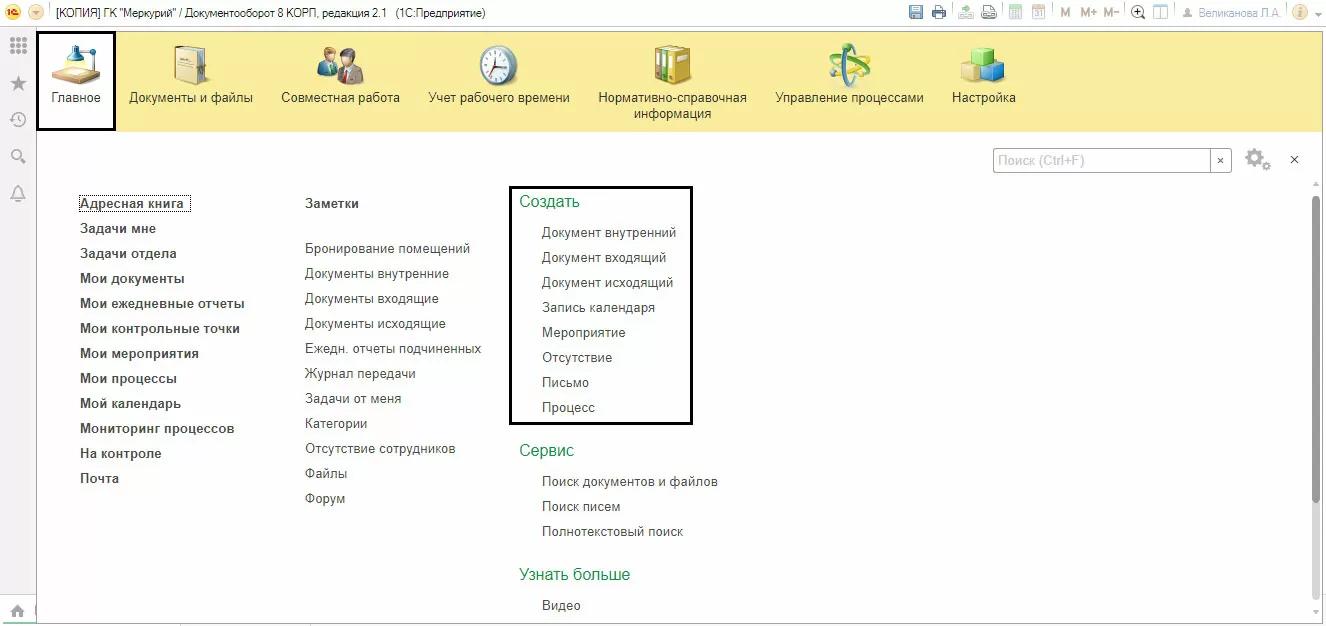Click the Print icon in title bar

(x=939, y=13)
